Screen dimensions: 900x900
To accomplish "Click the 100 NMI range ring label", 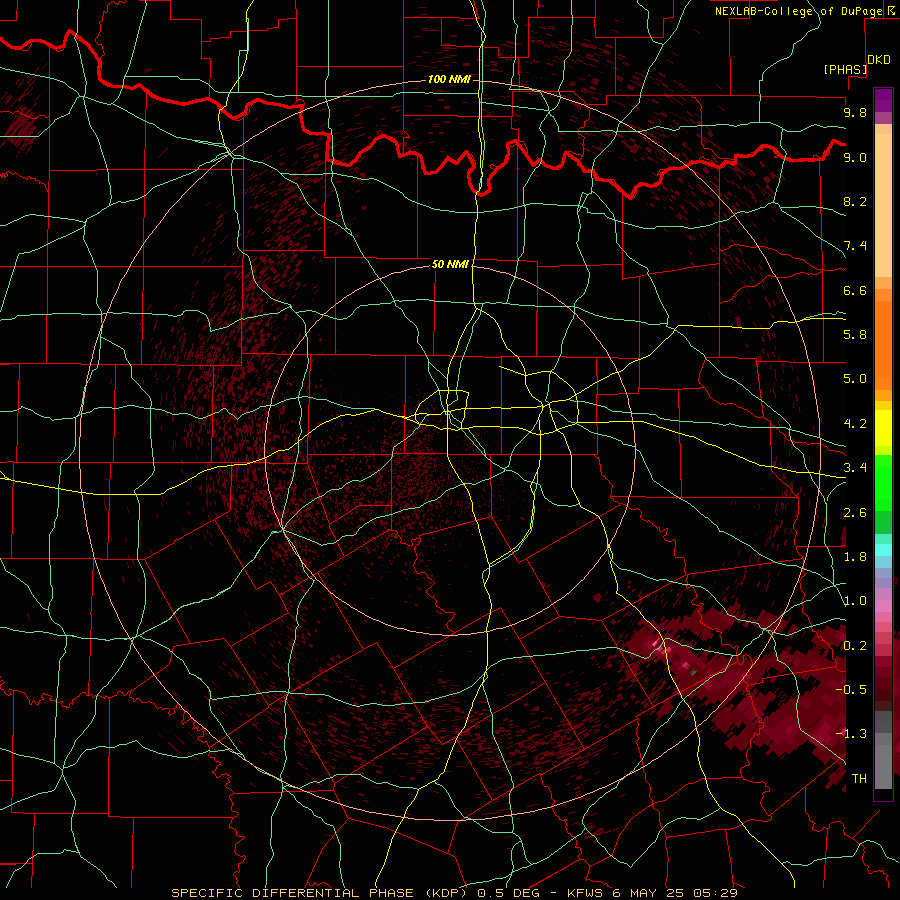I will (x=449, y=79).
